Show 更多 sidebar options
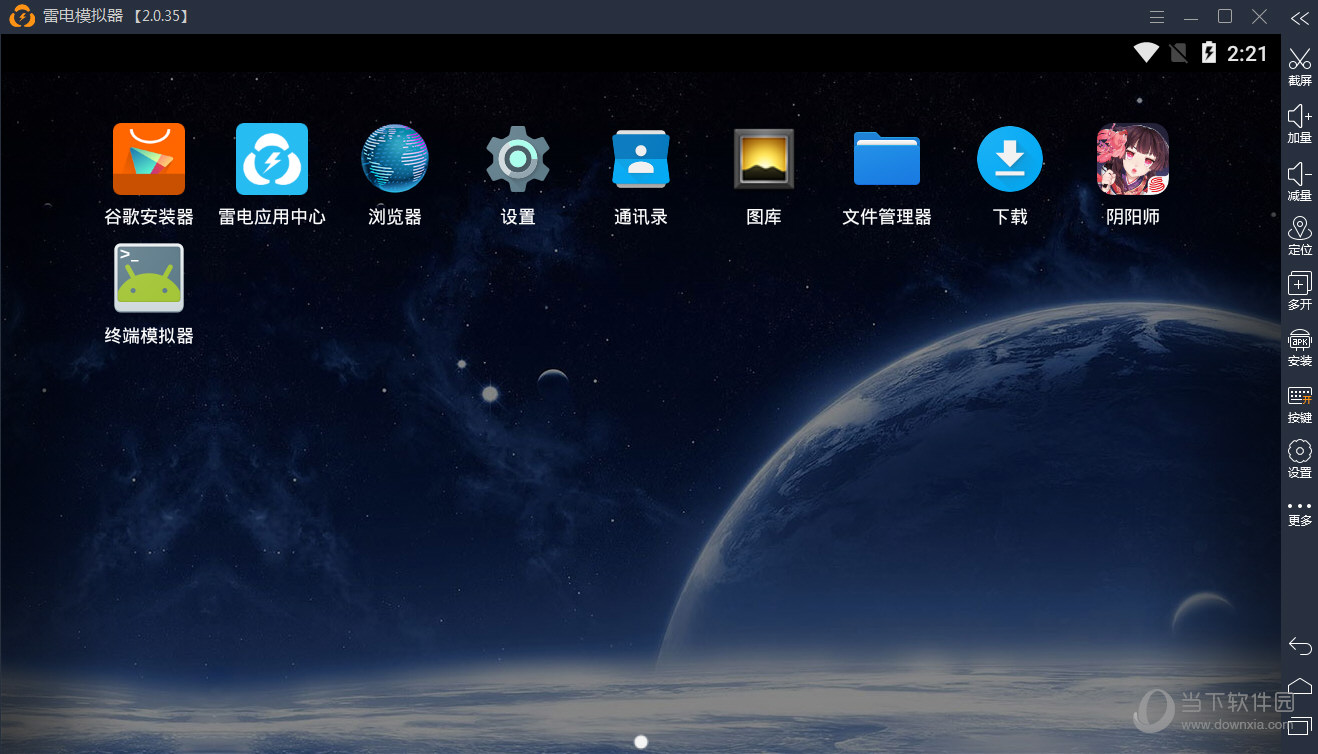This screenshot has height=754, width=1318. pyautogui.click(x=1300, y=512)
